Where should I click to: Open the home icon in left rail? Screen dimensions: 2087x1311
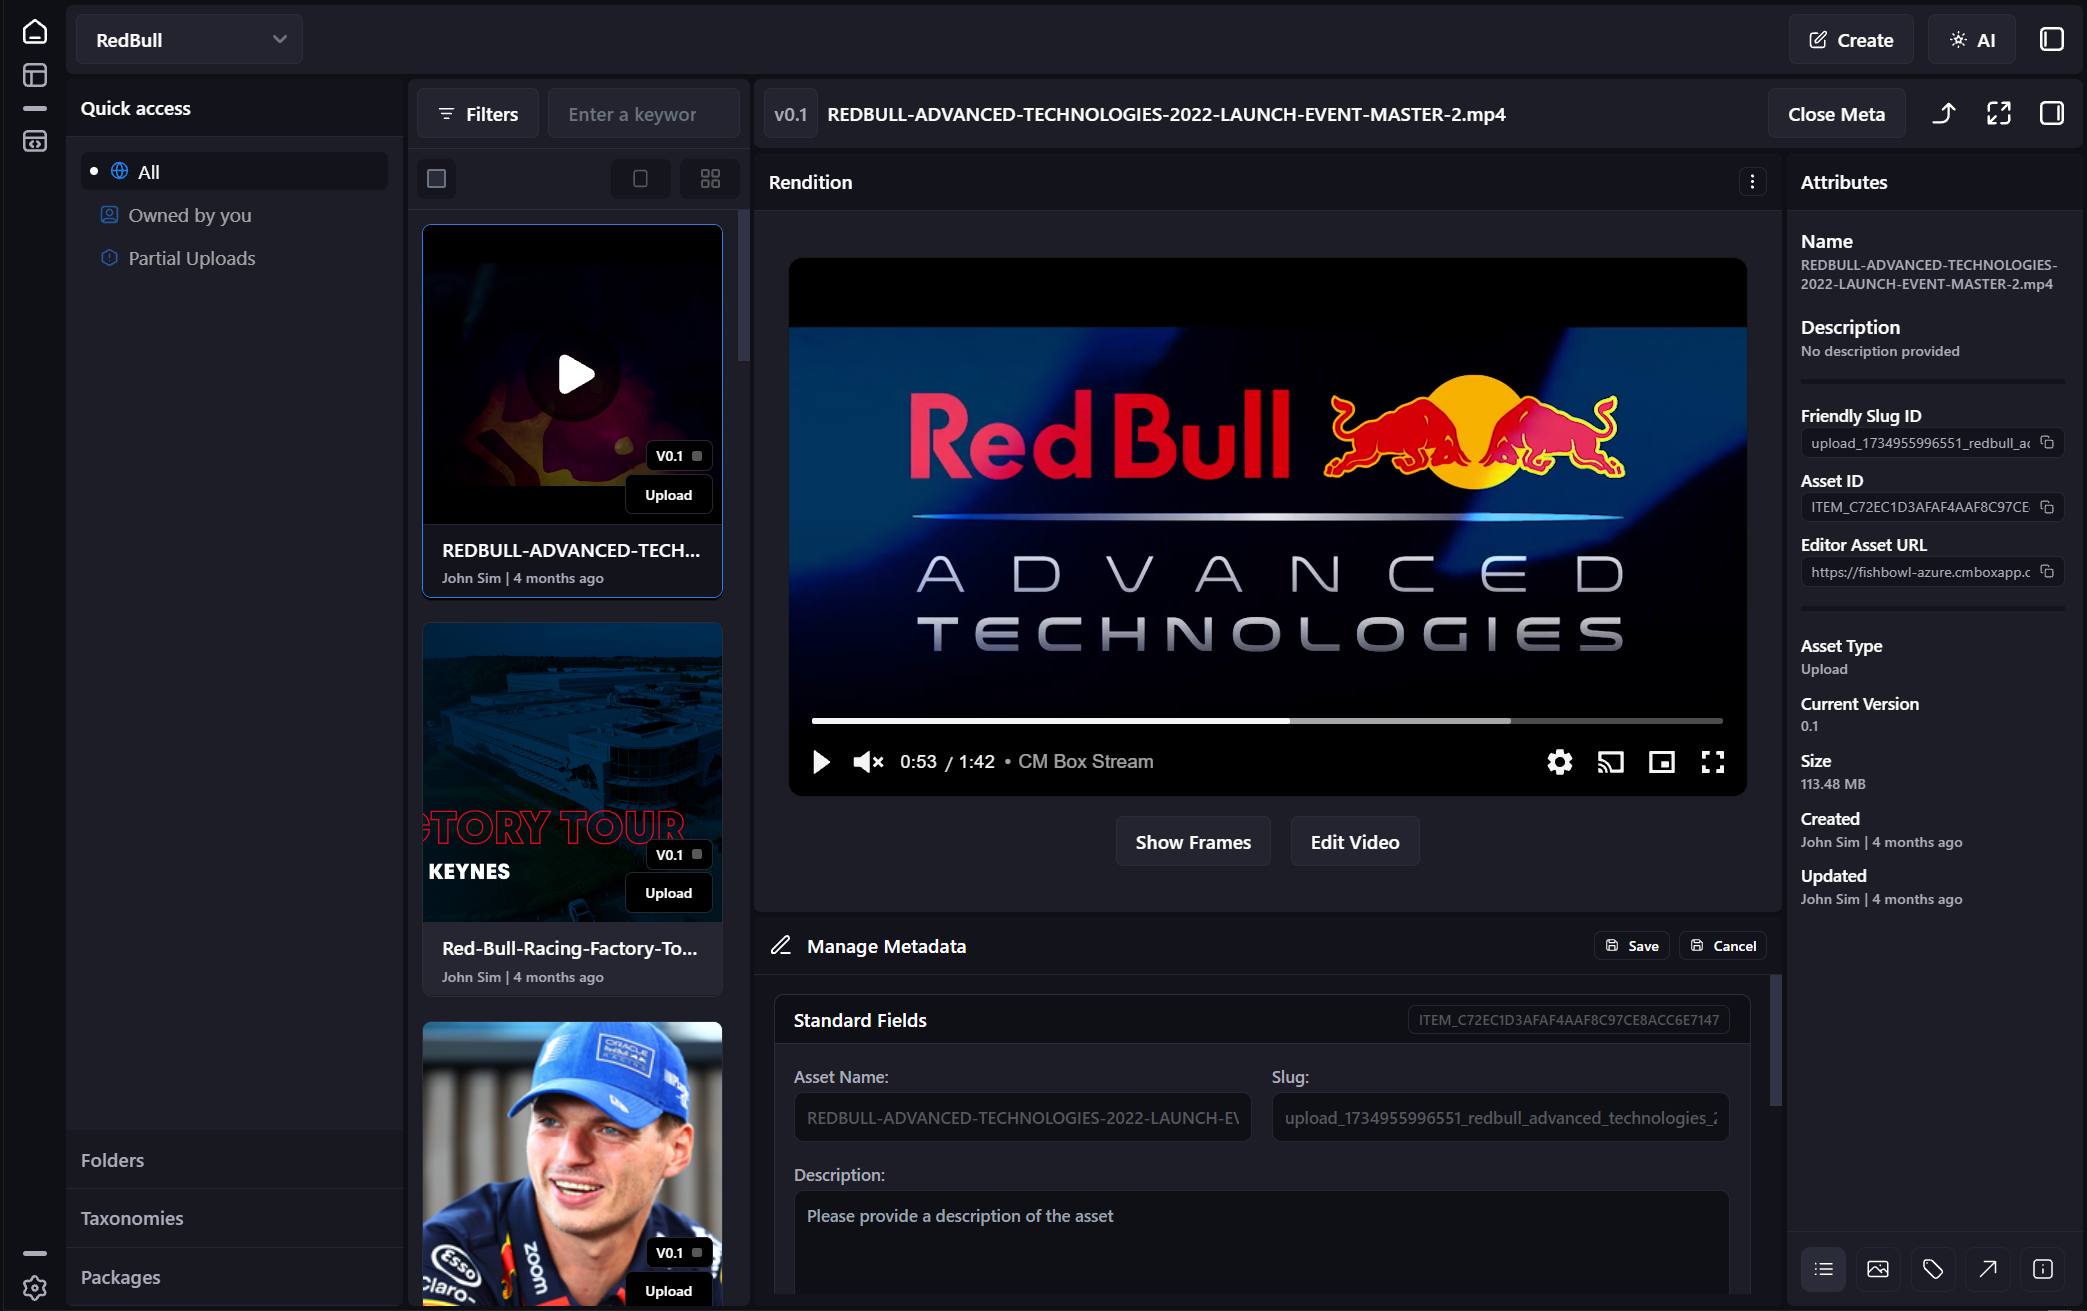(35, 32)
